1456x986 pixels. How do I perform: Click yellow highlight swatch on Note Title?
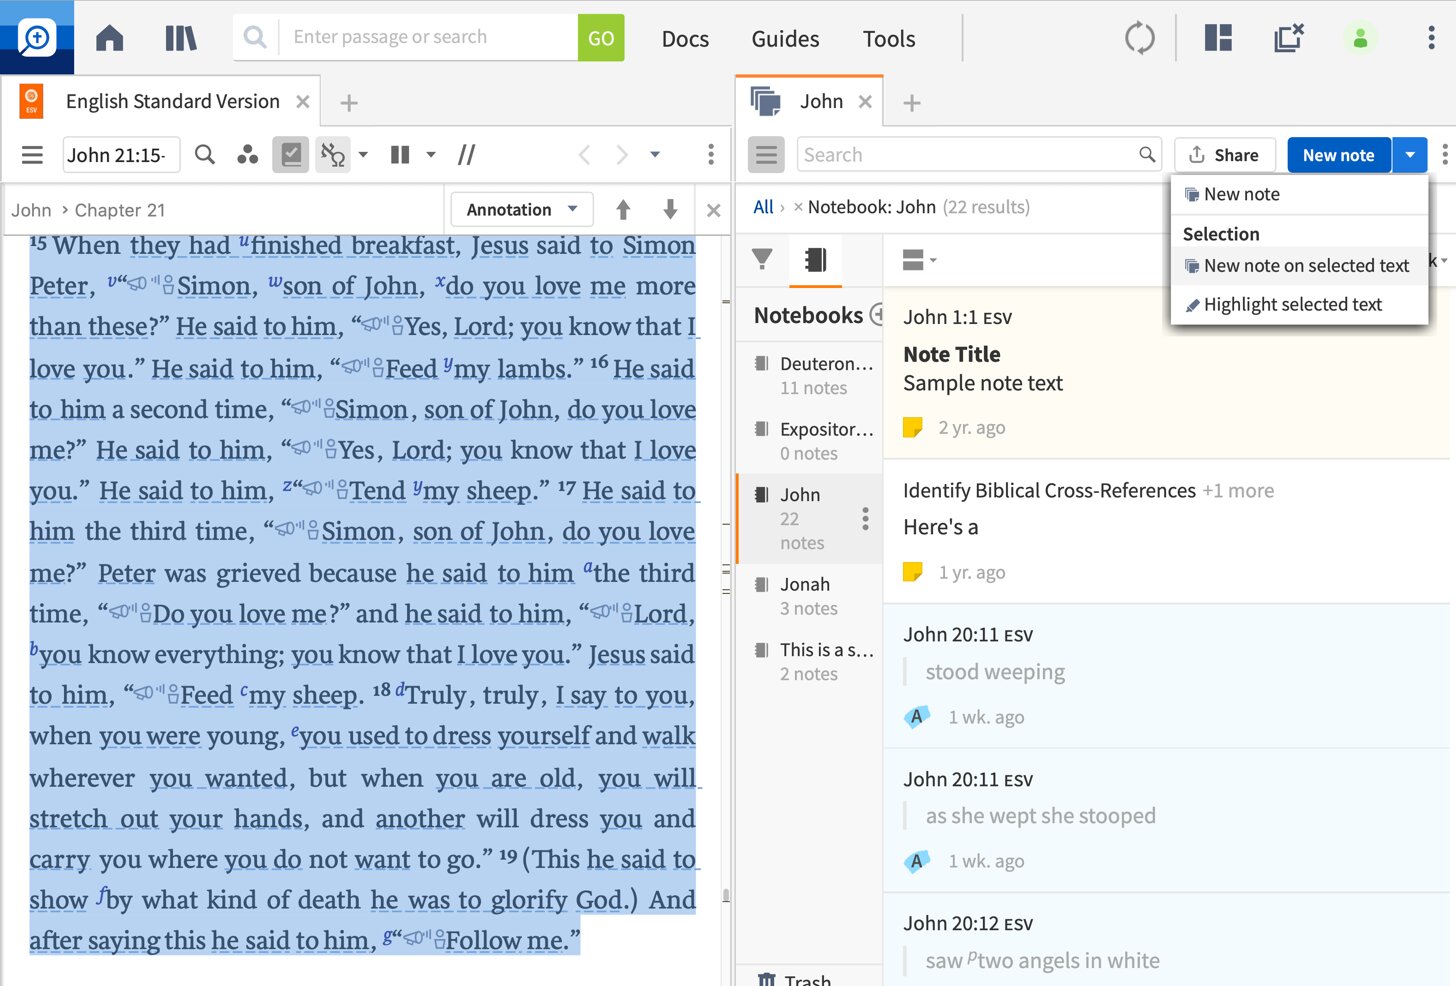[x=912, y=428]
